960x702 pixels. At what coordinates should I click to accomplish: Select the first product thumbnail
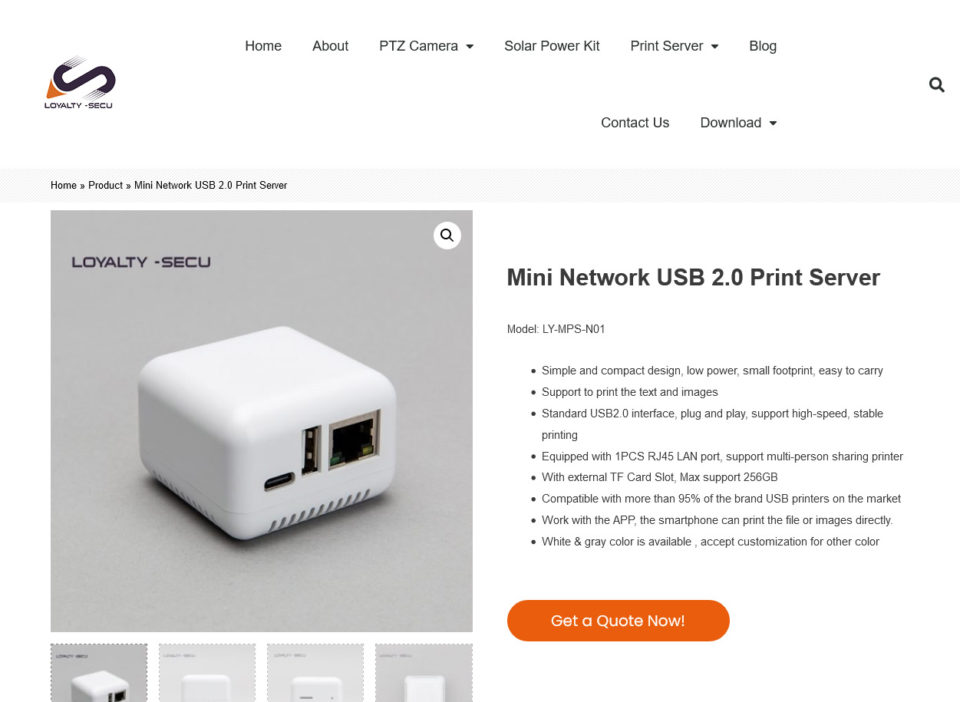(99, 673)
